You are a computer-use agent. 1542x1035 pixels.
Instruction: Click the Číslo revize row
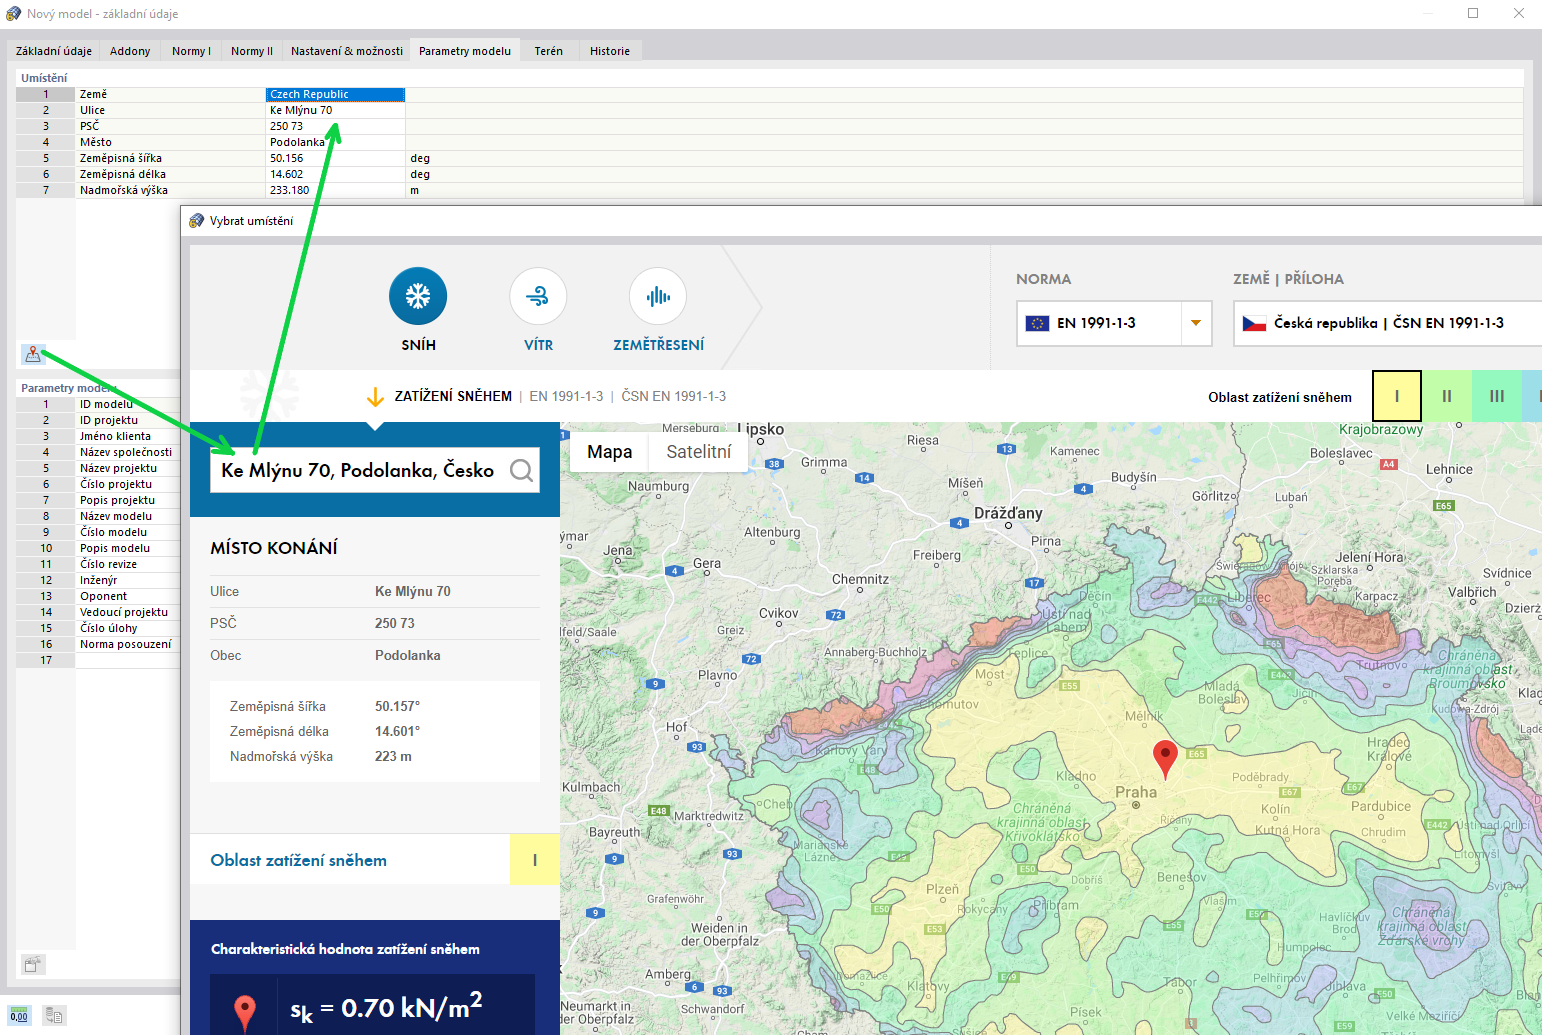click(x=98, y=564)
